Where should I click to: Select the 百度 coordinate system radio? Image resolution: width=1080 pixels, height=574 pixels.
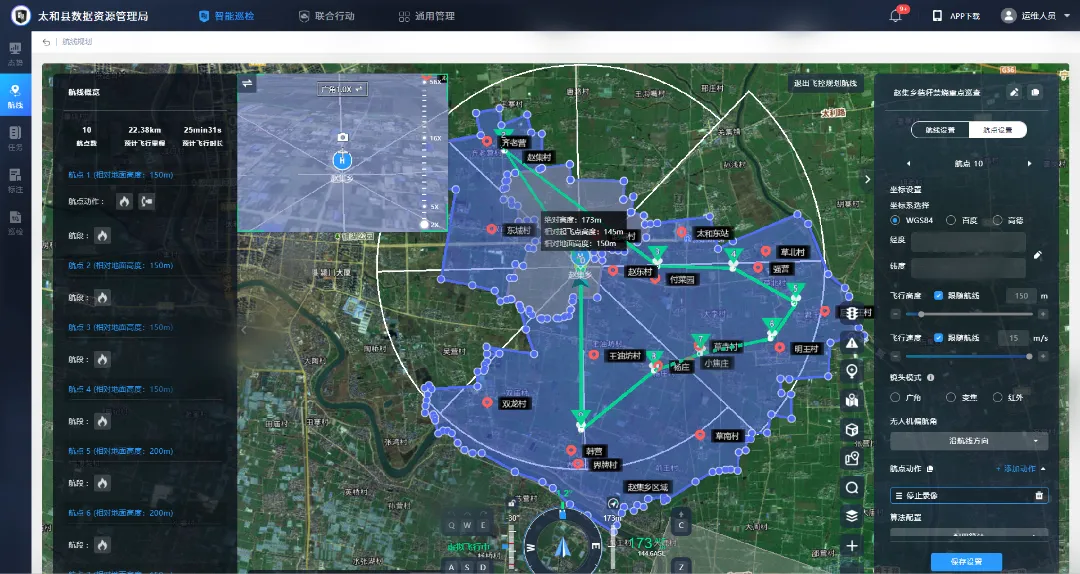[952, 220]
